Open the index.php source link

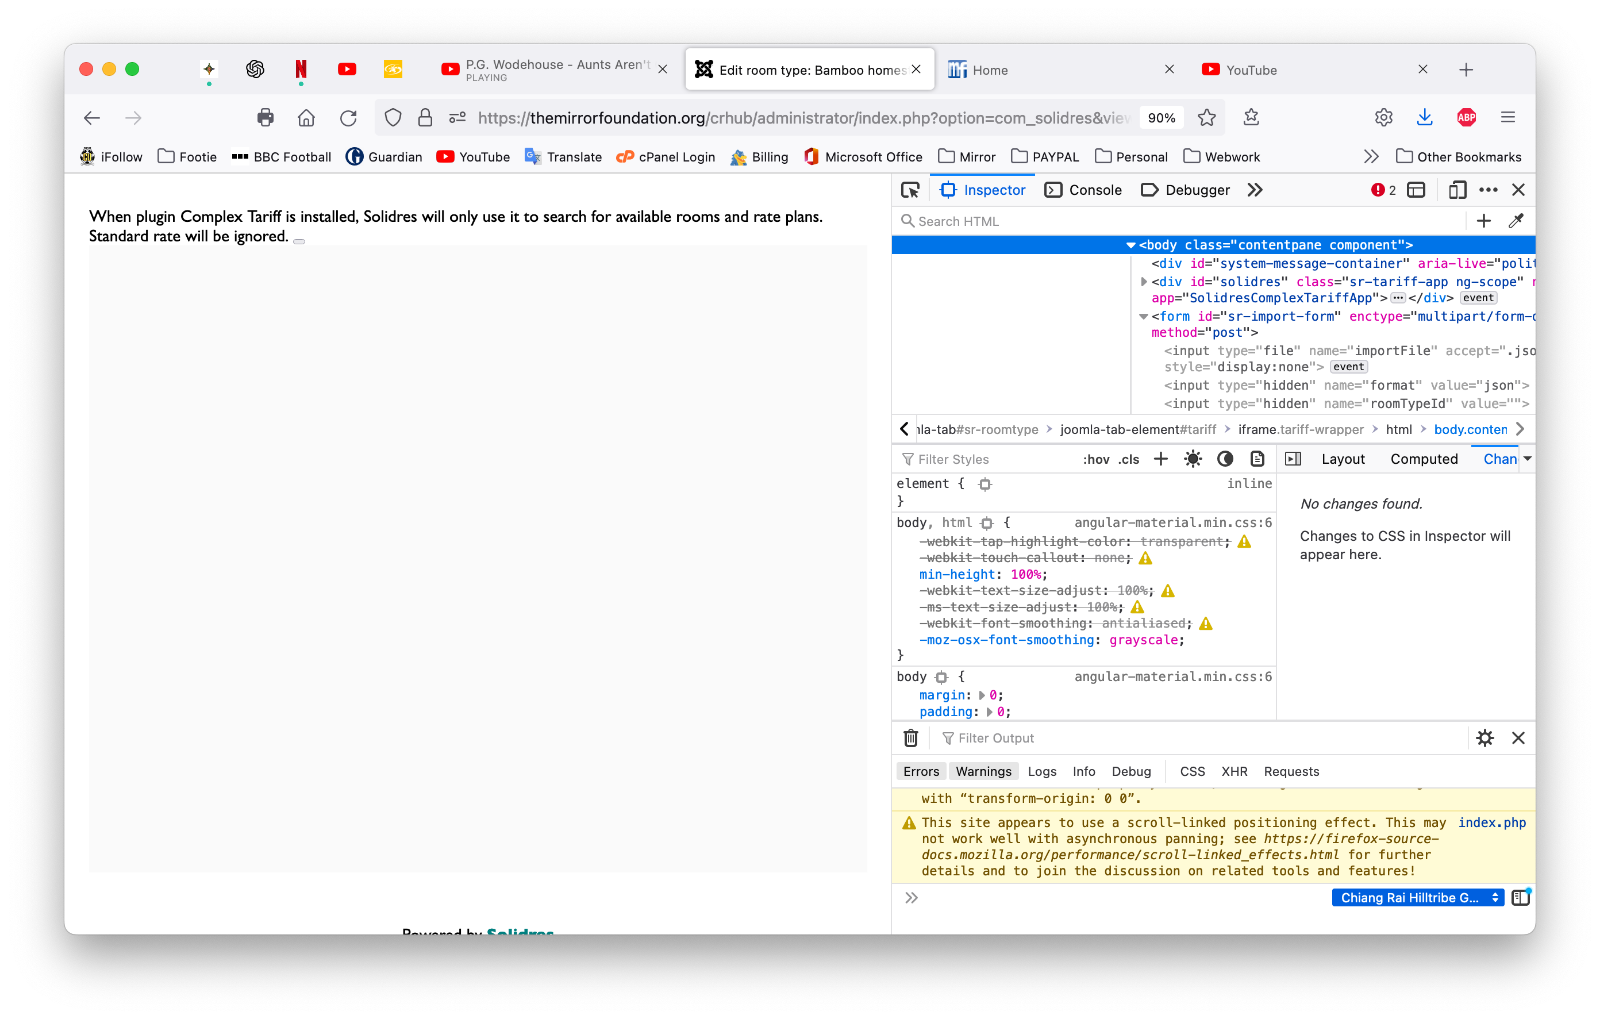pos(1492,823)
